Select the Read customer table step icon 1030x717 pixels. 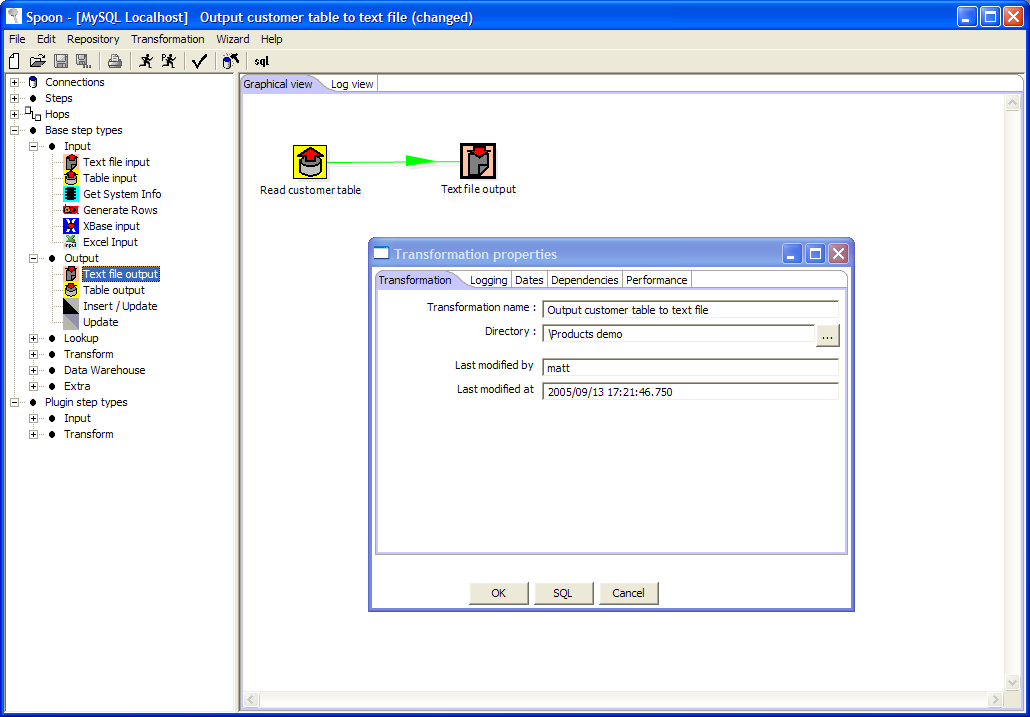pos(310,161)
